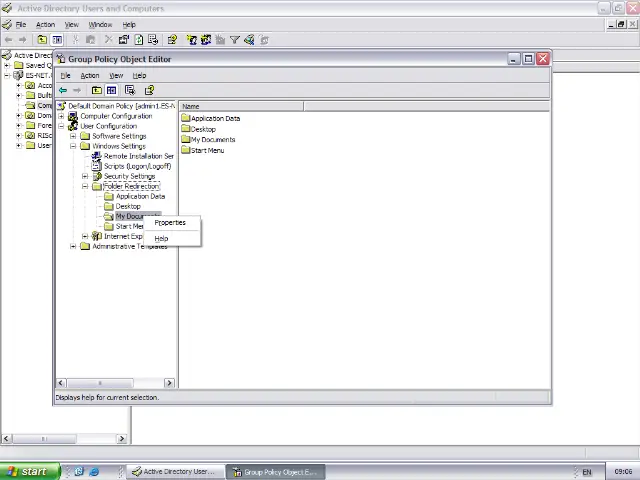Viewport: 640px width, 480px height.
Task: Click Find objects icon in Active Directory toolbar
Action: 249,40
